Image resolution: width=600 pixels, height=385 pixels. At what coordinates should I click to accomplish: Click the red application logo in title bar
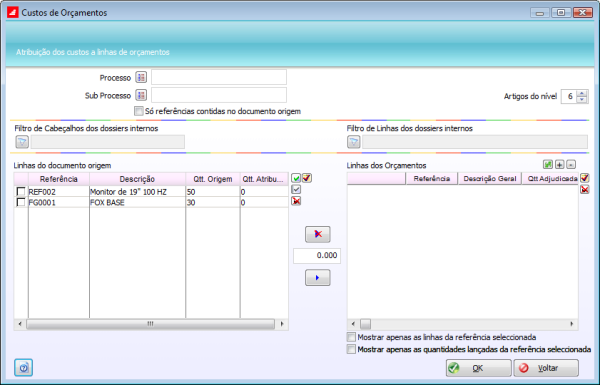(13, 12)
